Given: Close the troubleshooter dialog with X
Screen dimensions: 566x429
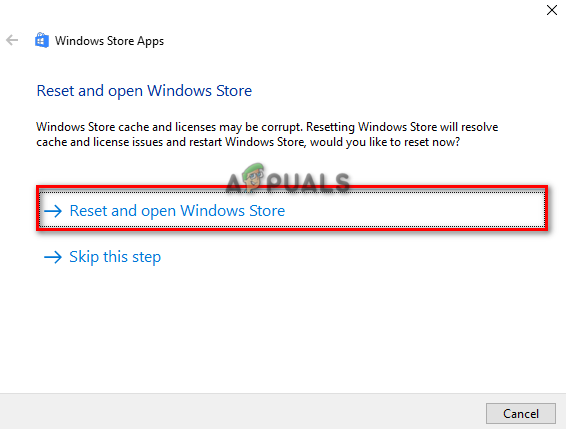Looking at the screenshot, I should [x=552, y=10].
